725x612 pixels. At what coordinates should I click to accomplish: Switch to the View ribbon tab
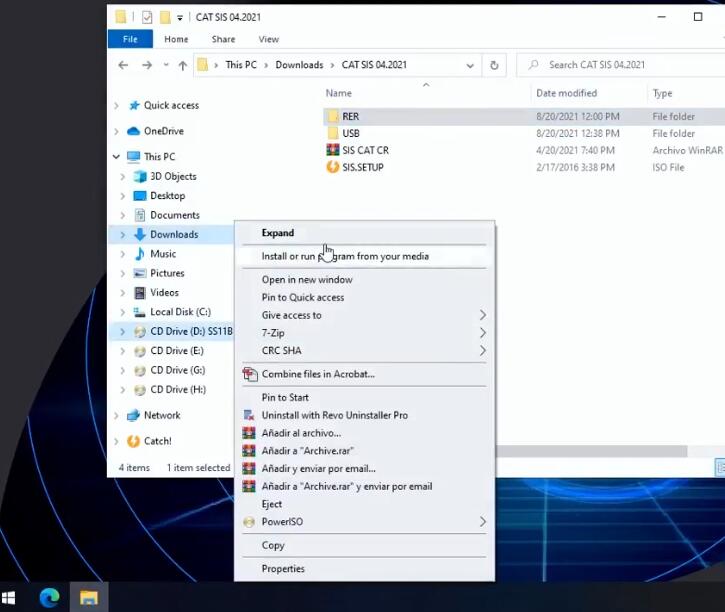tap(269, 39)
